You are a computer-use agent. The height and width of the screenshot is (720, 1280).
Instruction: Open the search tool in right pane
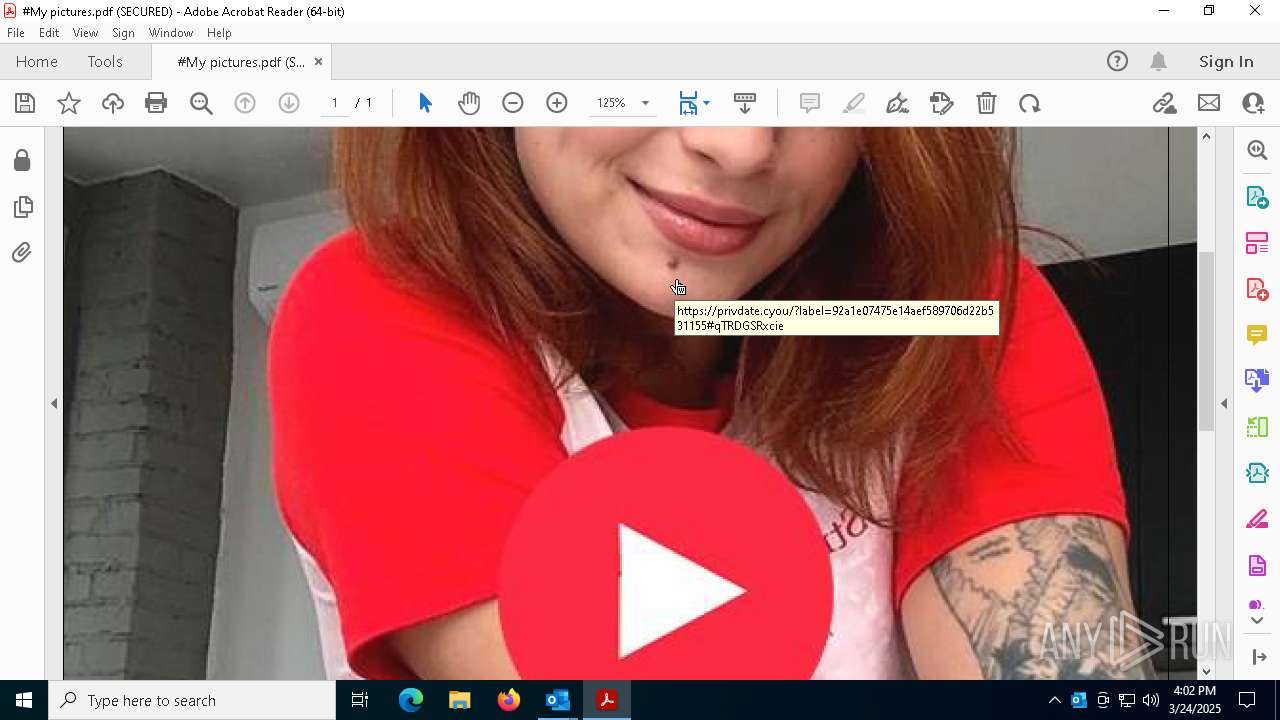[x=1257, y=150]
